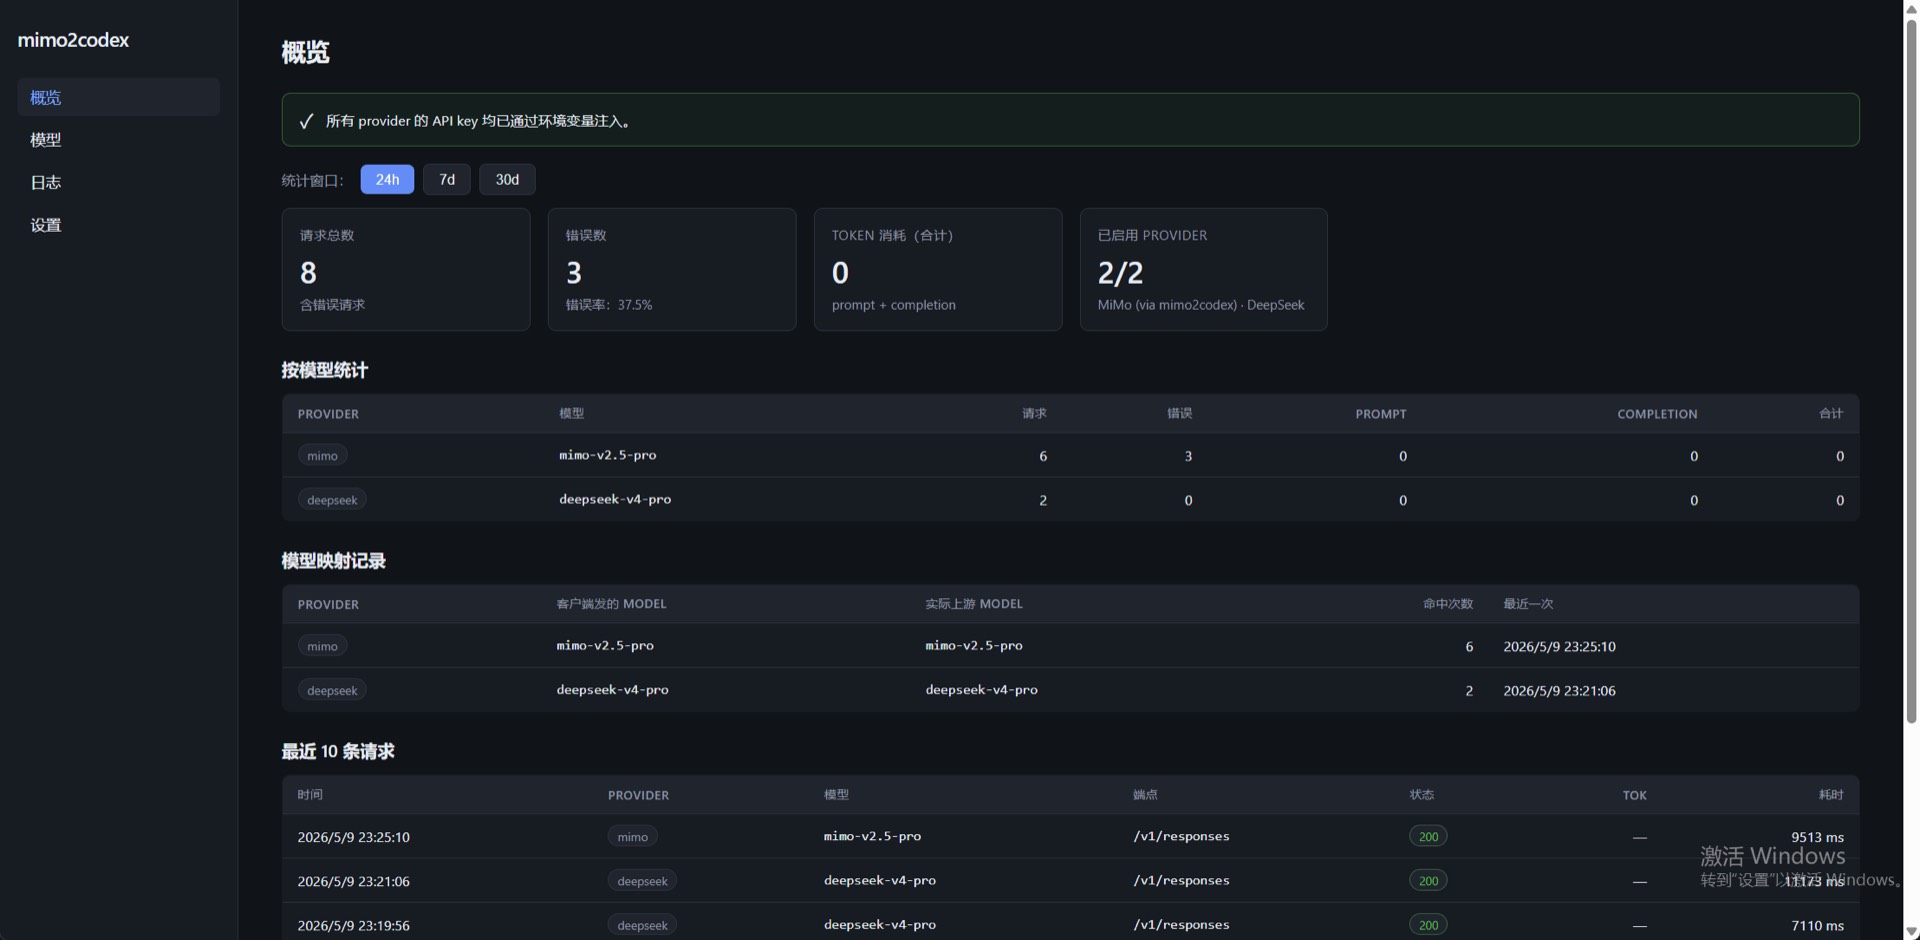Click the 200 status badge in 23:25:10 row
The height and width of the screenshot is (940, 1920).
1428,836
